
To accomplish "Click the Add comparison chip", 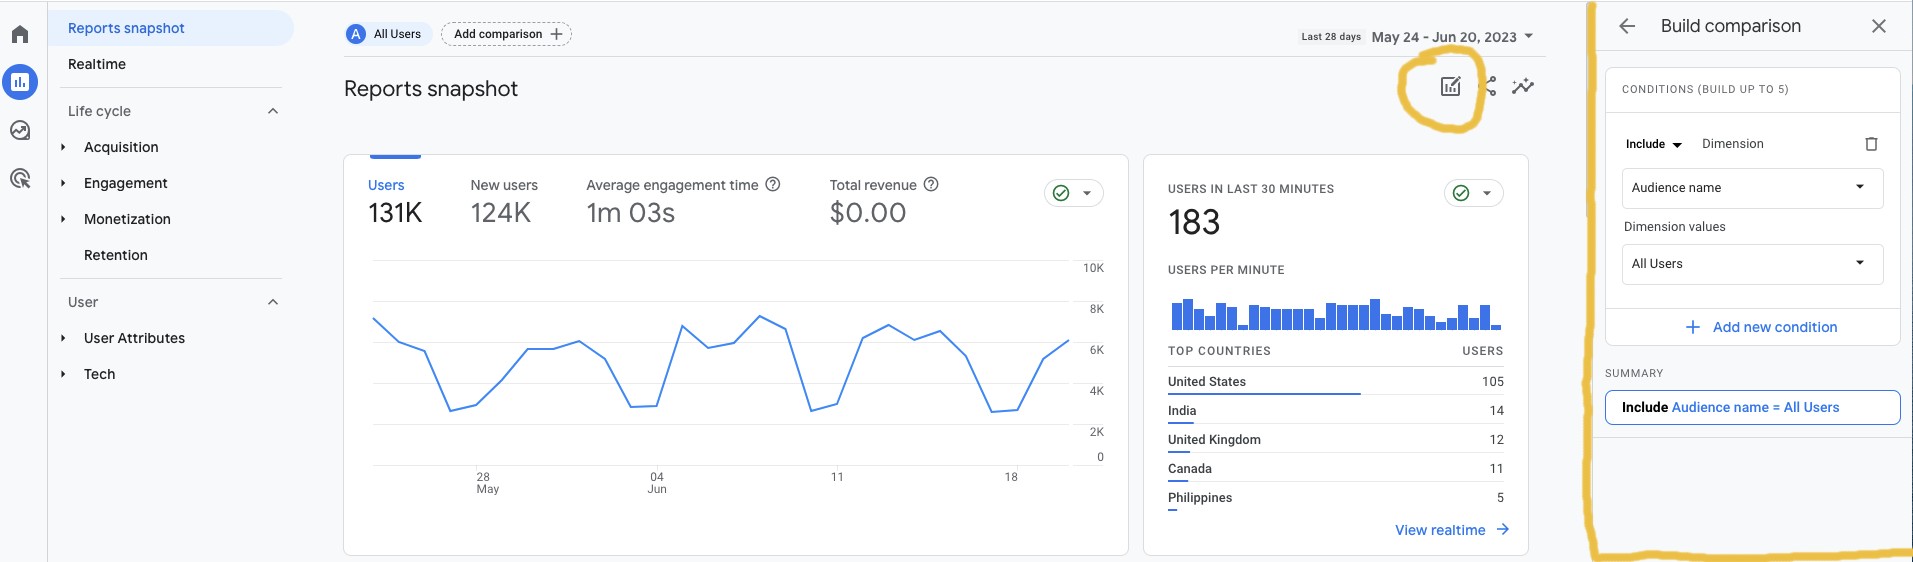I will (507, 34).
